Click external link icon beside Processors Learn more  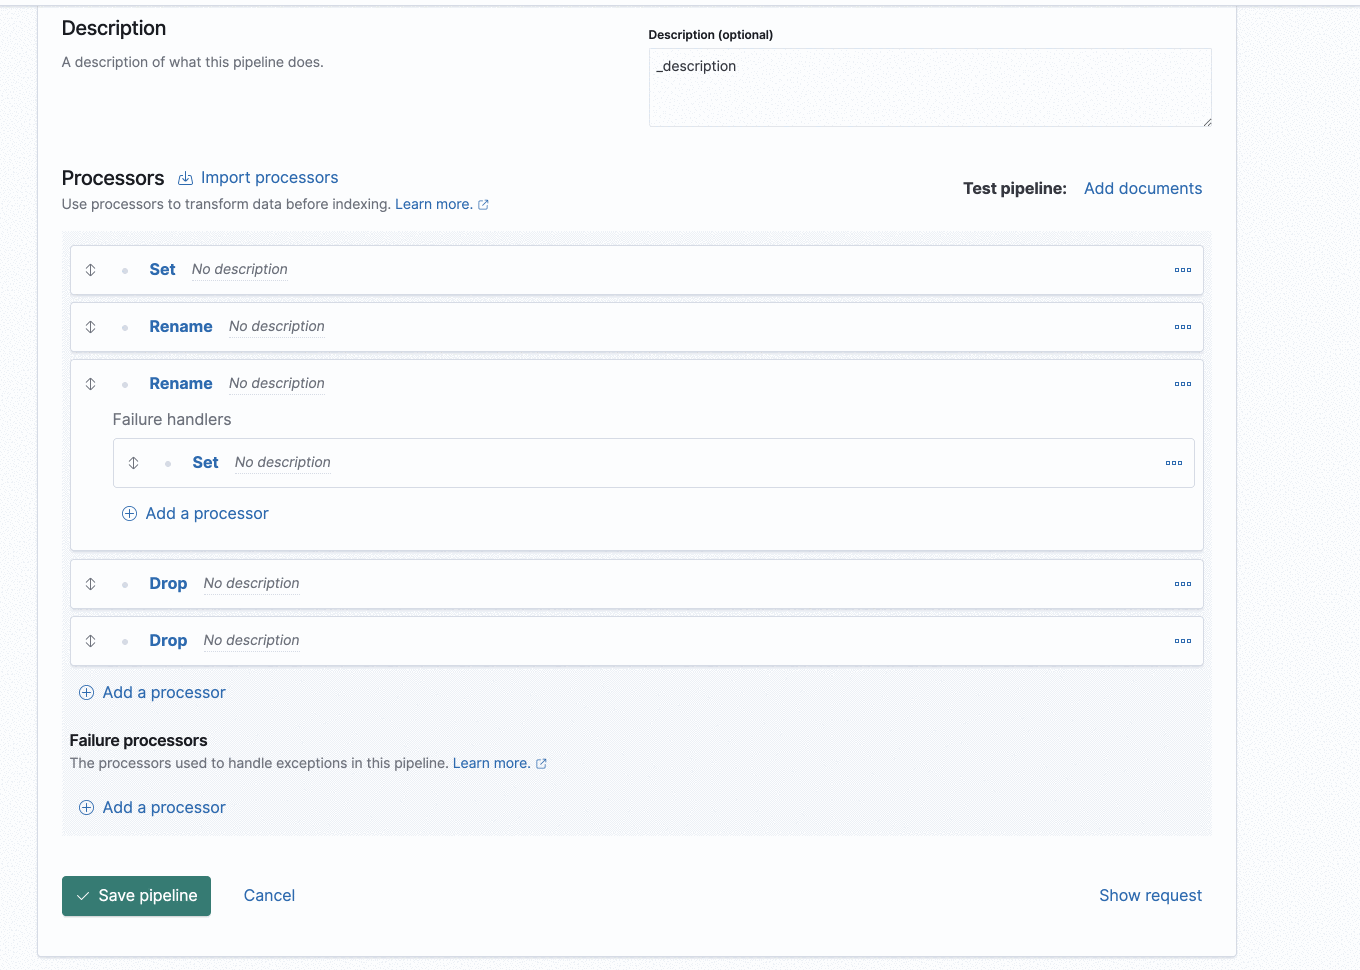483,205
